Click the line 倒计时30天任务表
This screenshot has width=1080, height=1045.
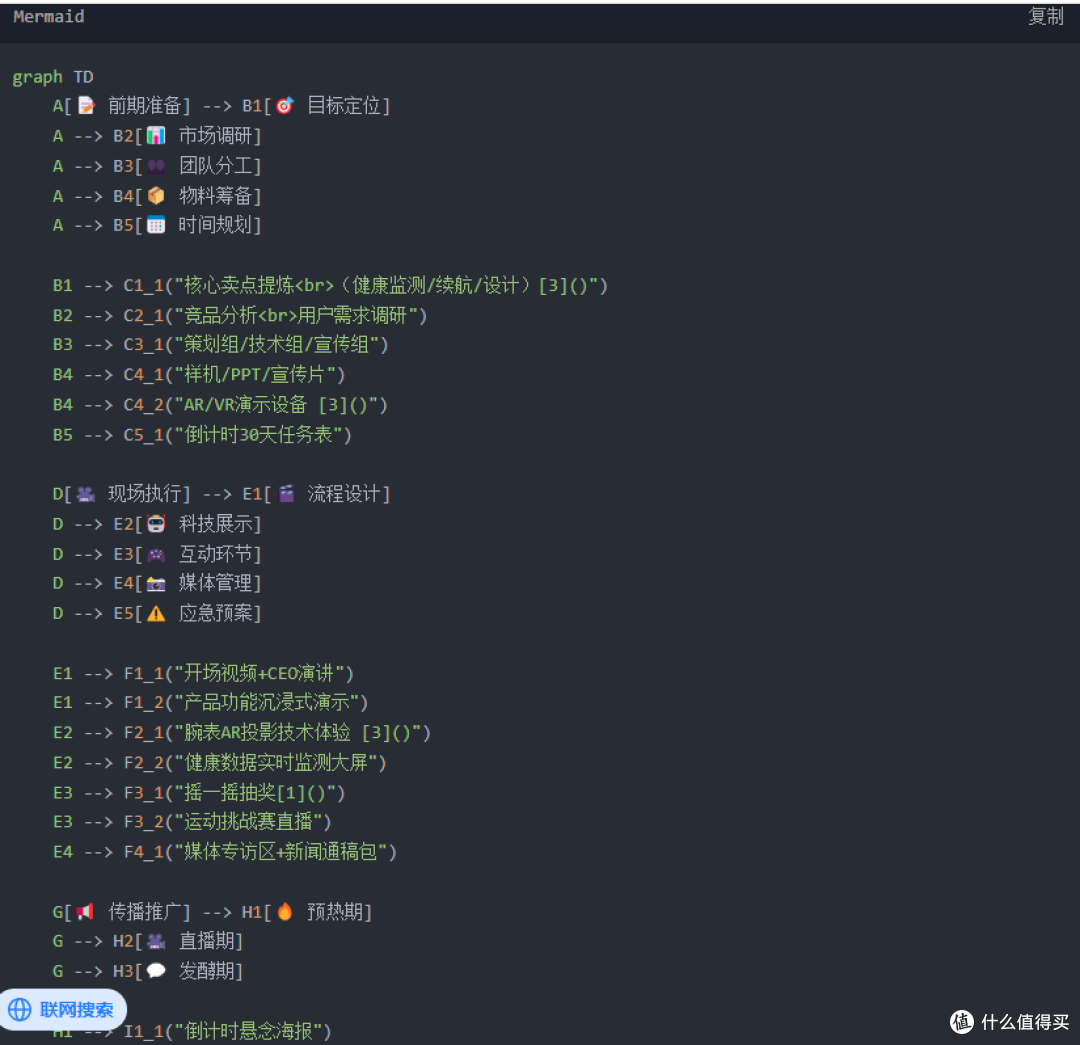click(202, 435)
